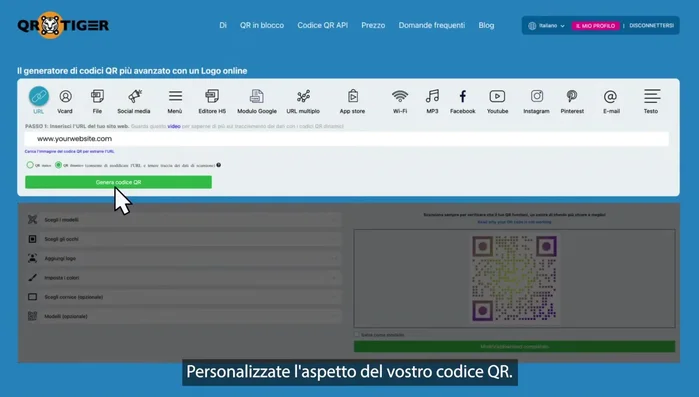Go to Codice QR API page
Viewport: 699px width, 397px height.
[x=323, y=25]
